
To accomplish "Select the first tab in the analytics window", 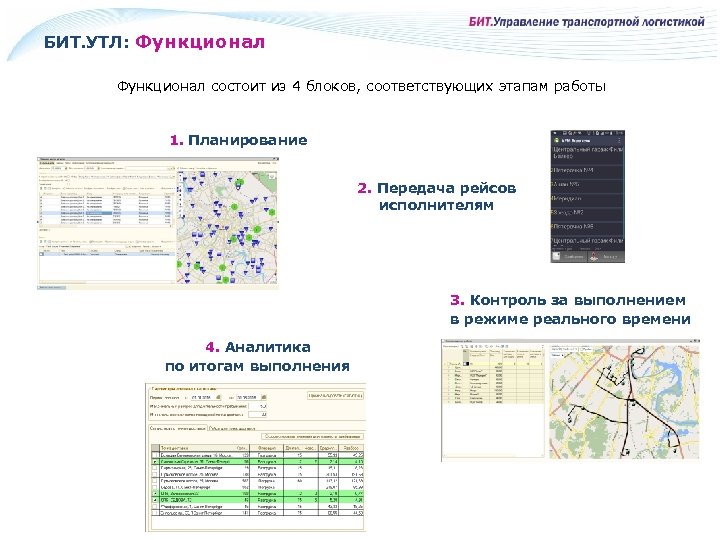I will coord(178,428).
